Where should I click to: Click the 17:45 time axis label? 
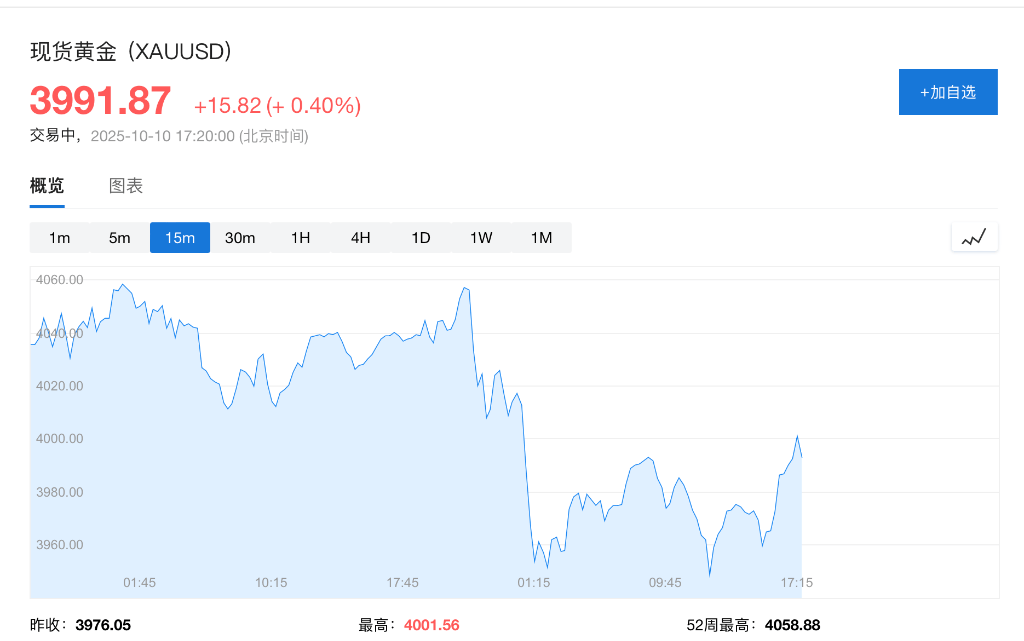pos(402,582)
